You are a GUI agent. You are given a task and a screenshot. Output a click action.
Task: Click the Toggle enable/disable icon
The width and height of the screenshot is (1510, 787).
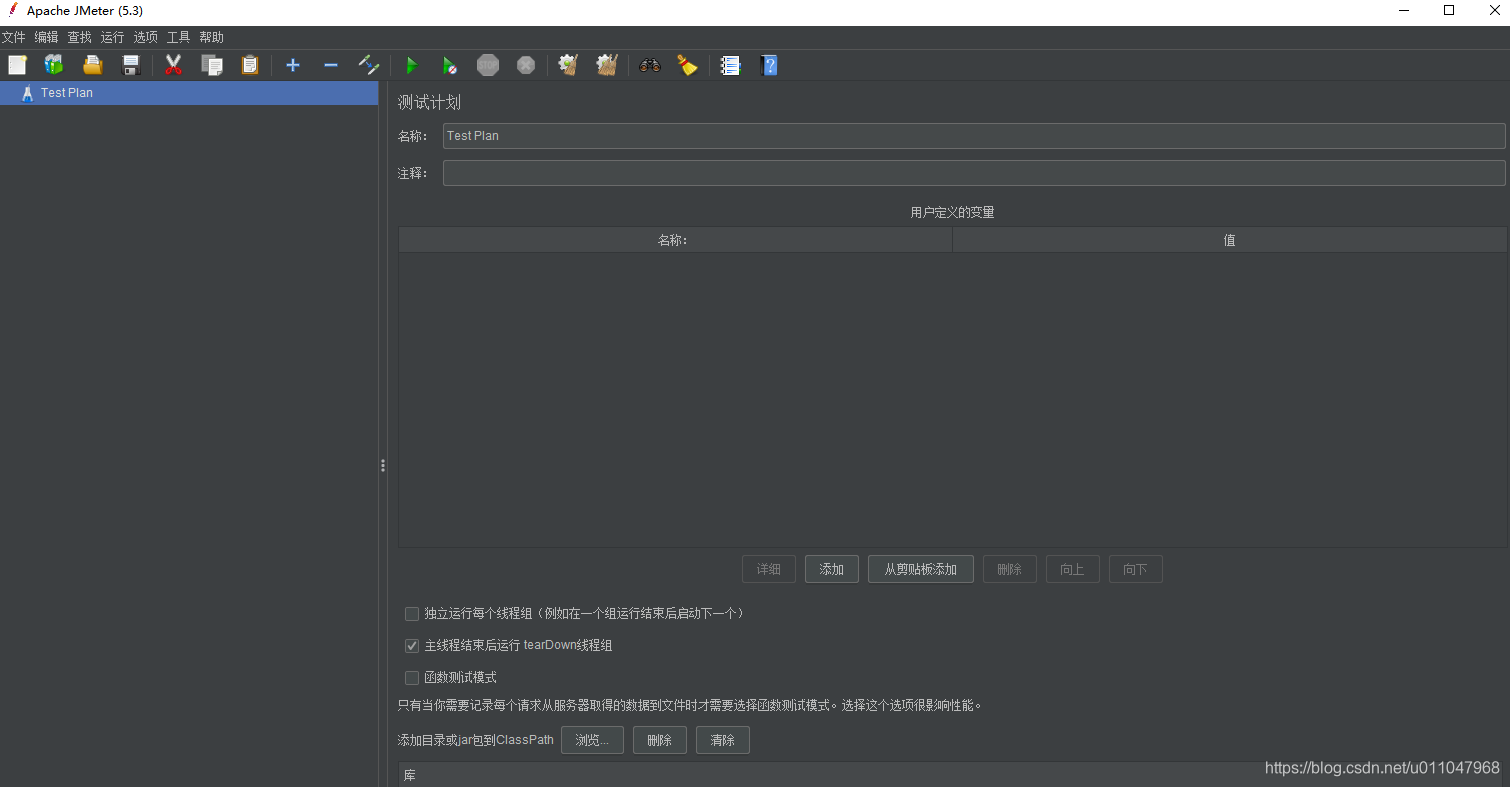tap(369, 65)
